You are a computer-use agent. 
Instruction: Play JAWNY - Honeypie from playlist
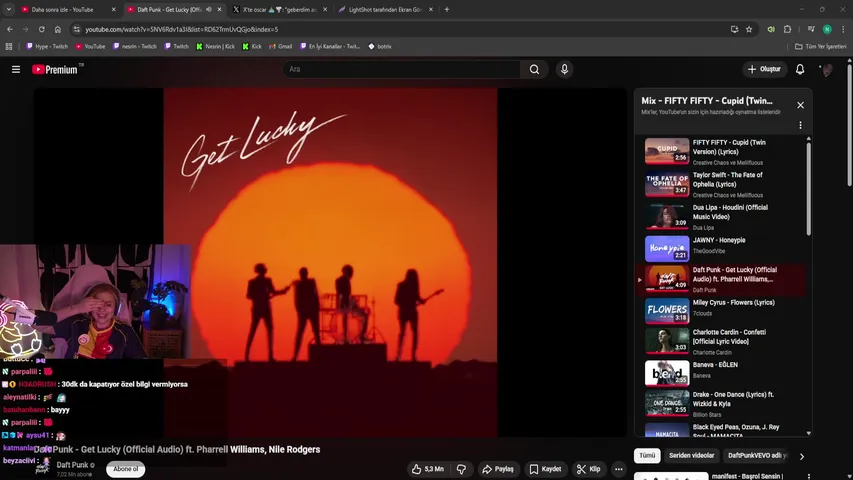[722, 248]
